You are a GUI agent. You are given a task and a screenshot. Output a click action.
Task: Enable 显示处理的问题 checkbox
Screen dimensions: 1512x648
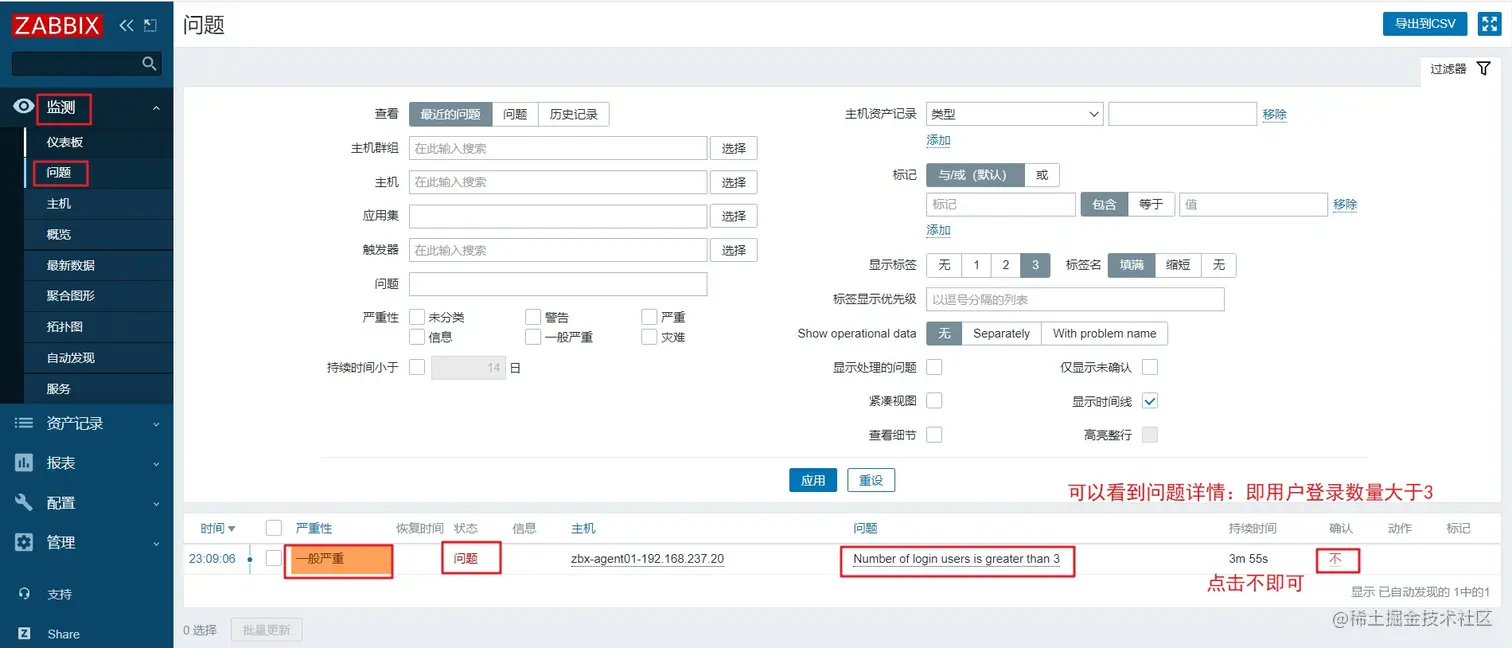pos(934,367)
